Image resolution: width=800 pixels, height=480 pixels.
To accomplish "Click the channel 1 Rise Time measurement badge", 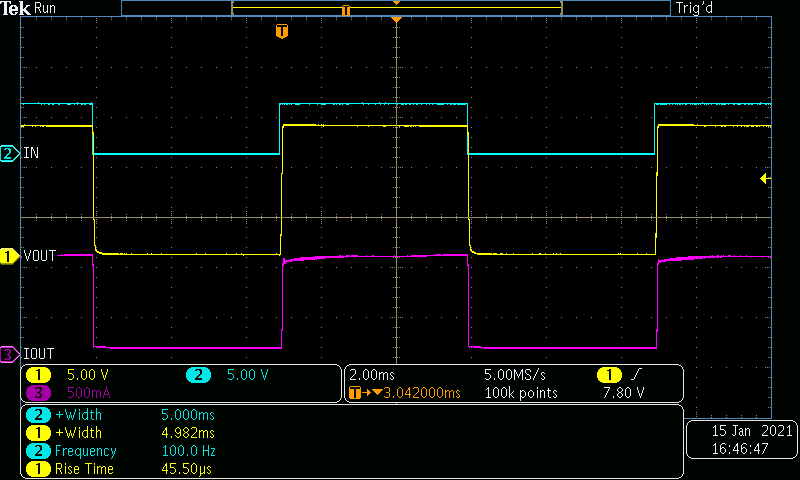I will pos(38,469).
